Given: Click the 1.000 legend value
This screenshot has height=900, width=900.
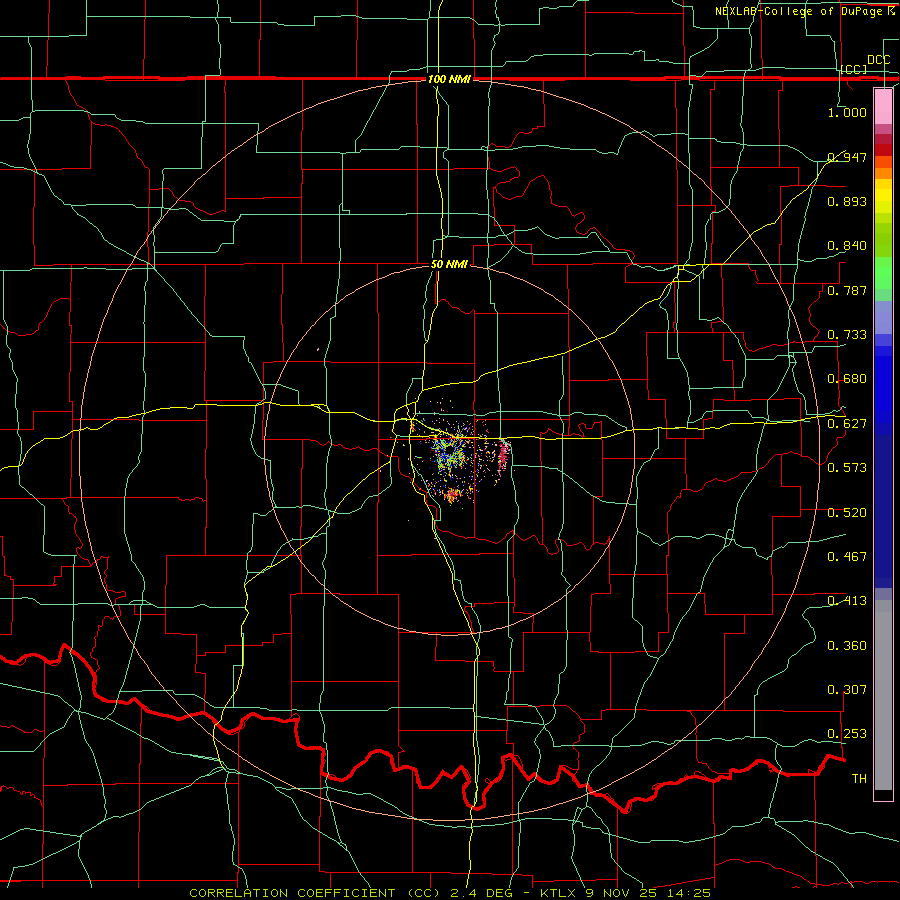Looking at the screenshot, I should (847, 112).
